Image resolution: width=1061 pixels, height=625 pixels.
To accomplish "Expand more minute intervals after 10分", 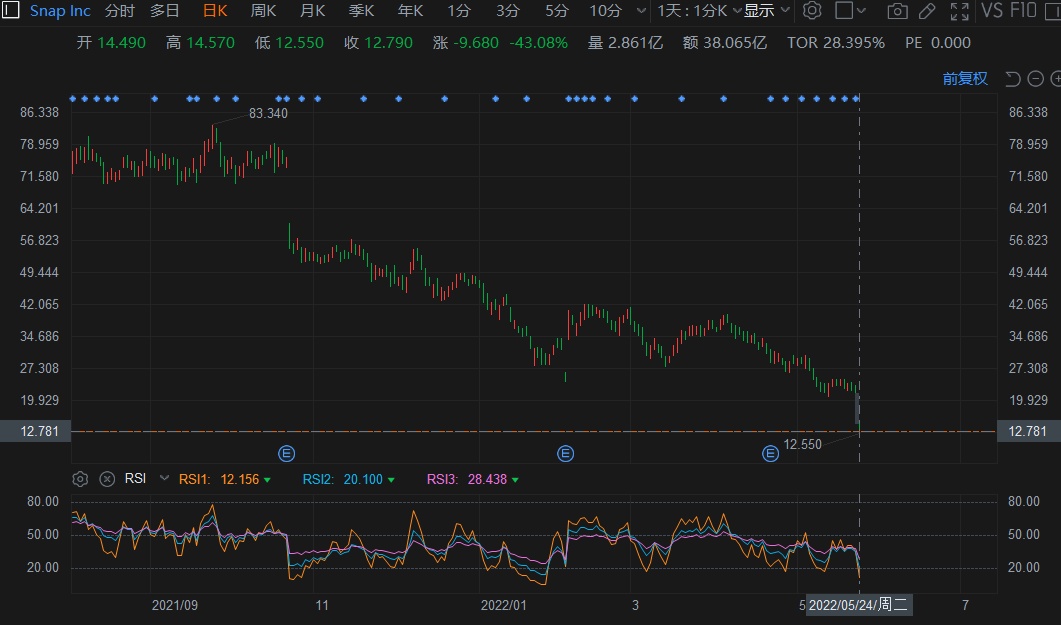I will (x=639, y=11).
